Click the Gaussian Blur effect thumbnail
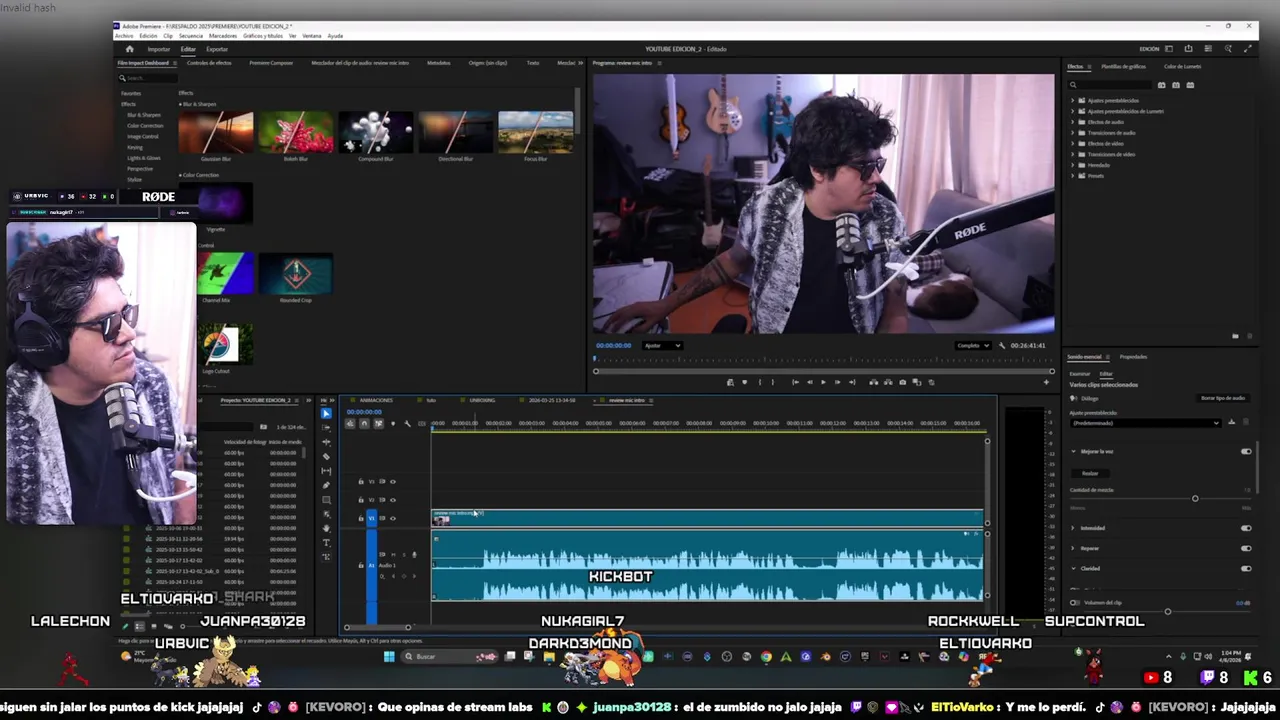The width and height of the screenshot is (1280, 720). [215, 132]
